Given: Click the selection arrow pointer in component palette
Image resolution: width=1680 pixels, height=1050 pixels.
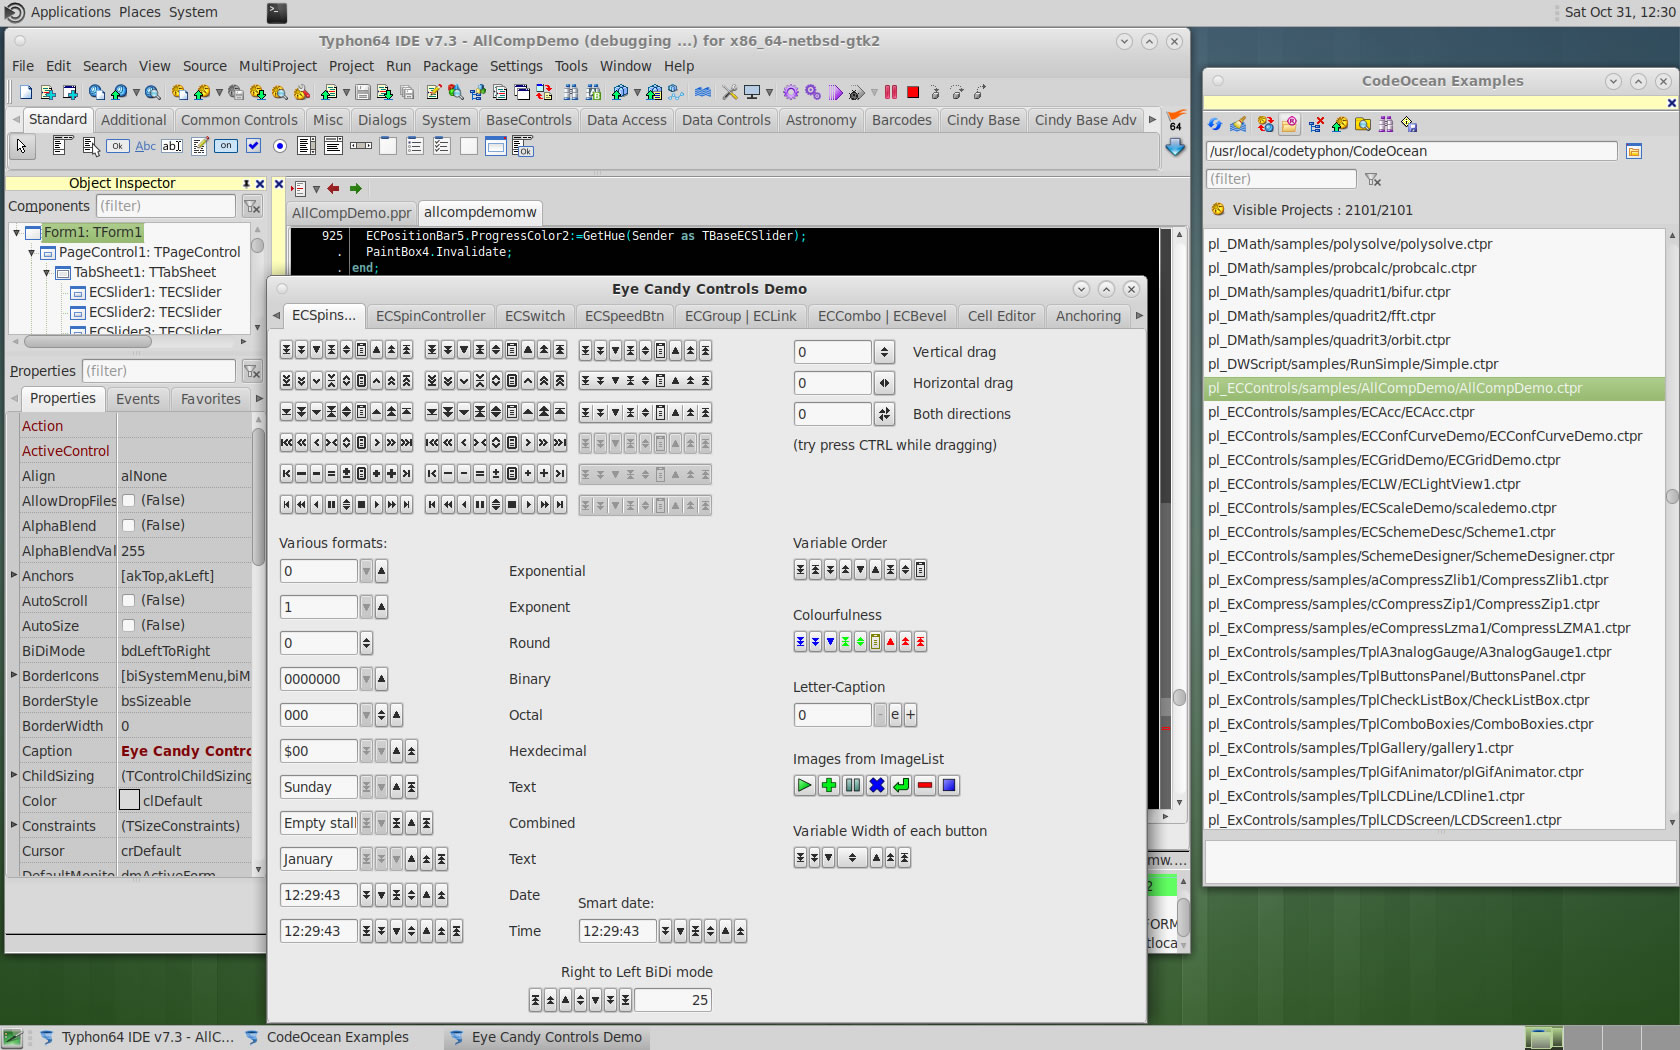Looking at the screenshot, I should 21,146.
